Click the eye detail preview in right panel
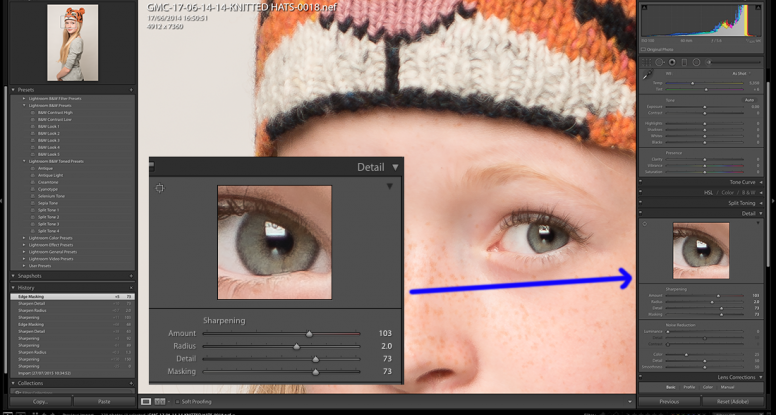 click(x=701, y=251)
